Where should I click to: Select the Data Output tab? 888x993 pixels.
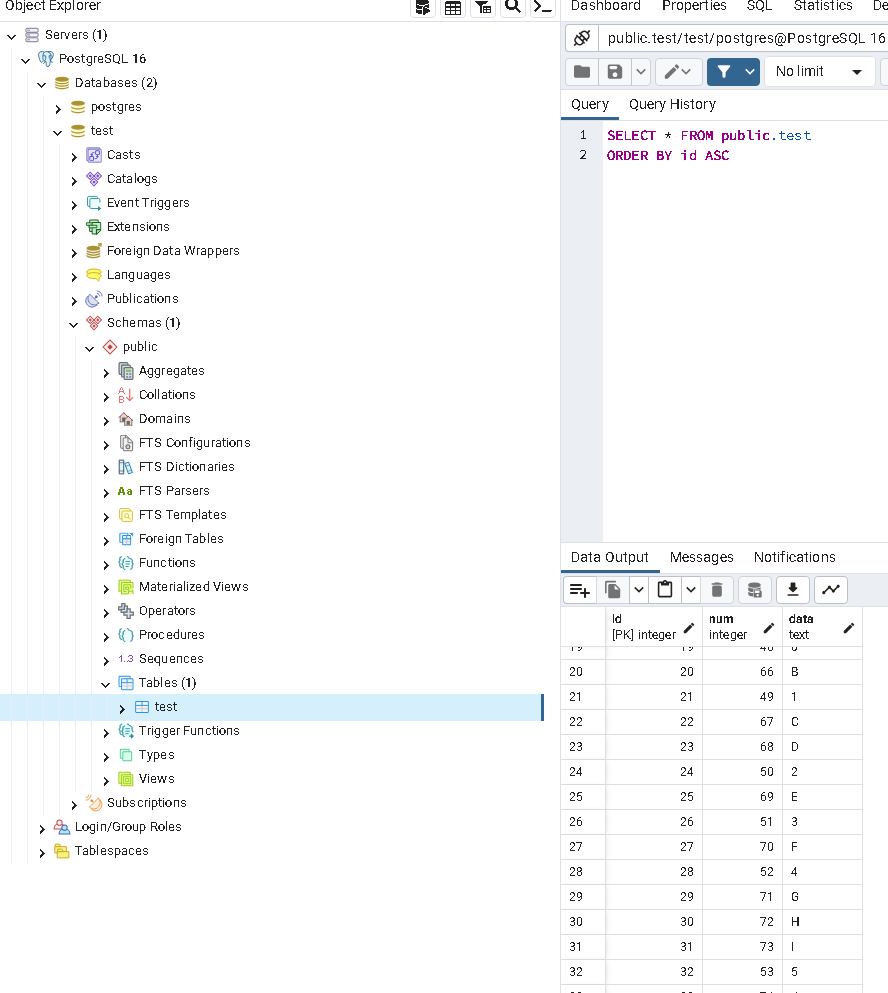(x=609, y=557)
